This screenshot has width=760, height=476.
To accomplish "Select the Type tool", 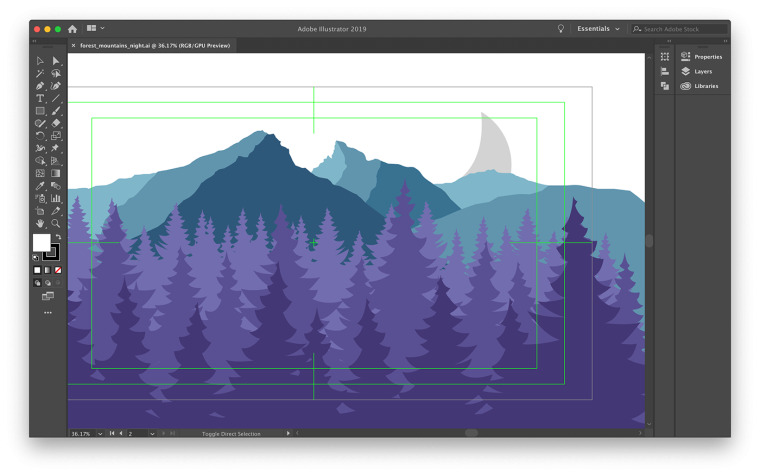I will [40, 98].
